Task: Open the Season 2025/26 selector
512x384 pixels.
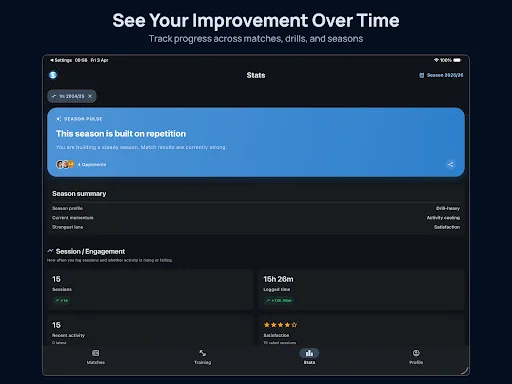Action: [x=441, y=75]
